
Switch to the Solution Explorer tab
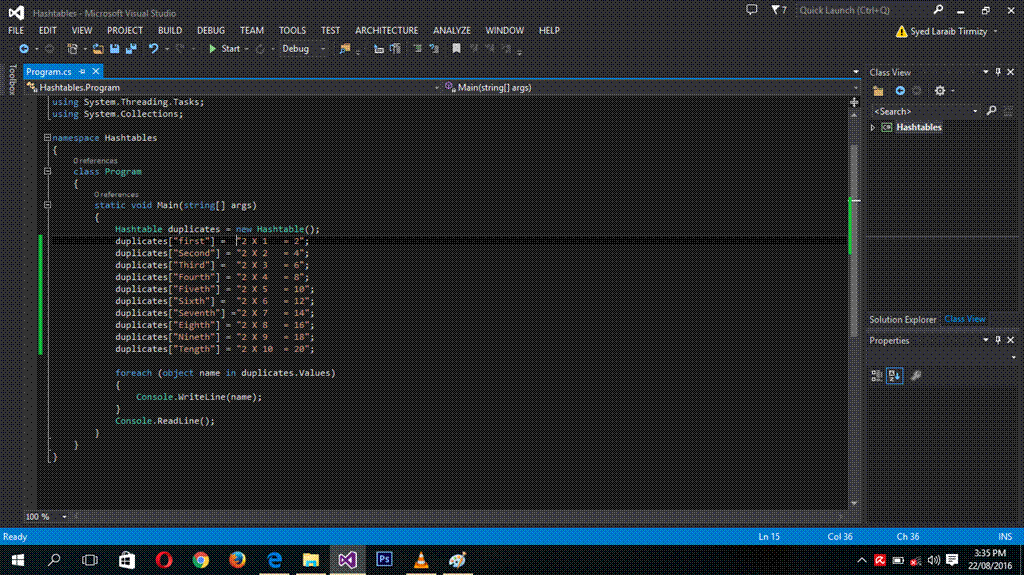click(902, 319)
